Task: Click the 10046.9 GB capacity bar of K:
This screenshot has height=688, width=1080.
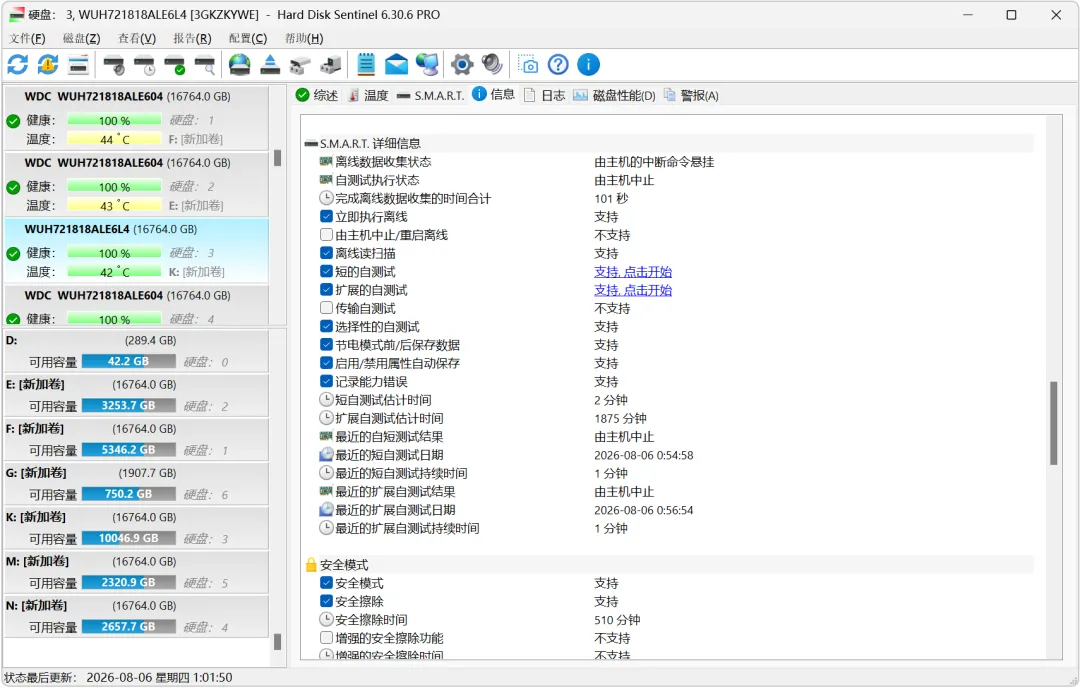Action: coord(129,538)
